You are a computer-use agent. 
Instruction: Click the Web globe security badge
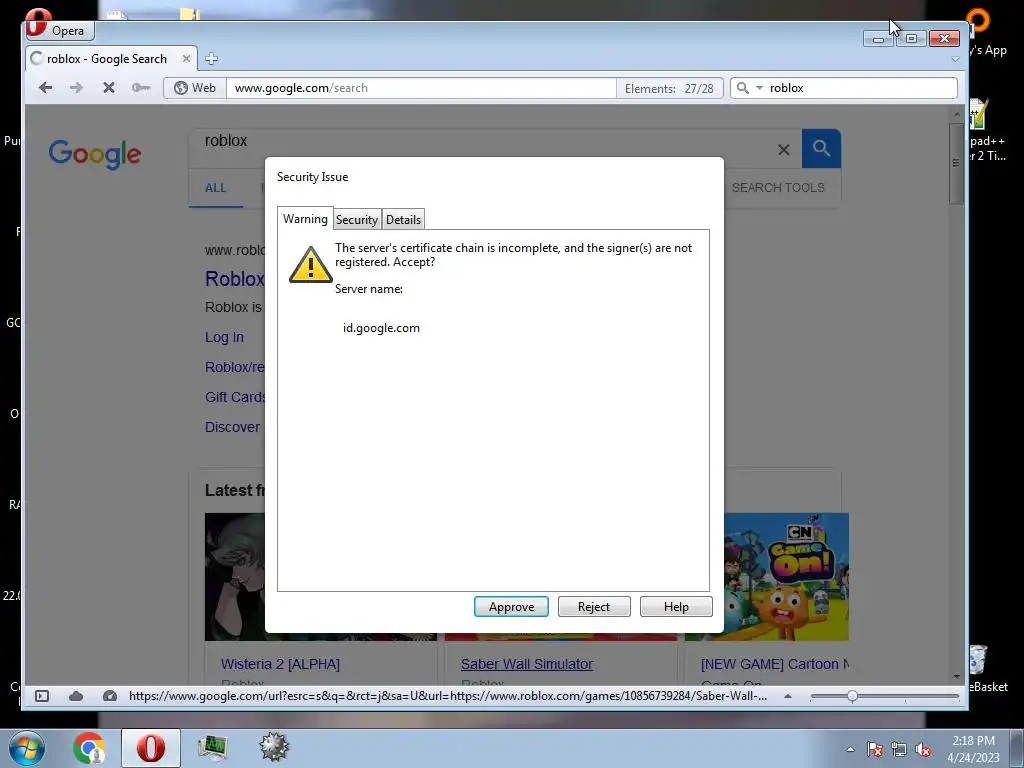pyautogui.click(x=195, y=88)
